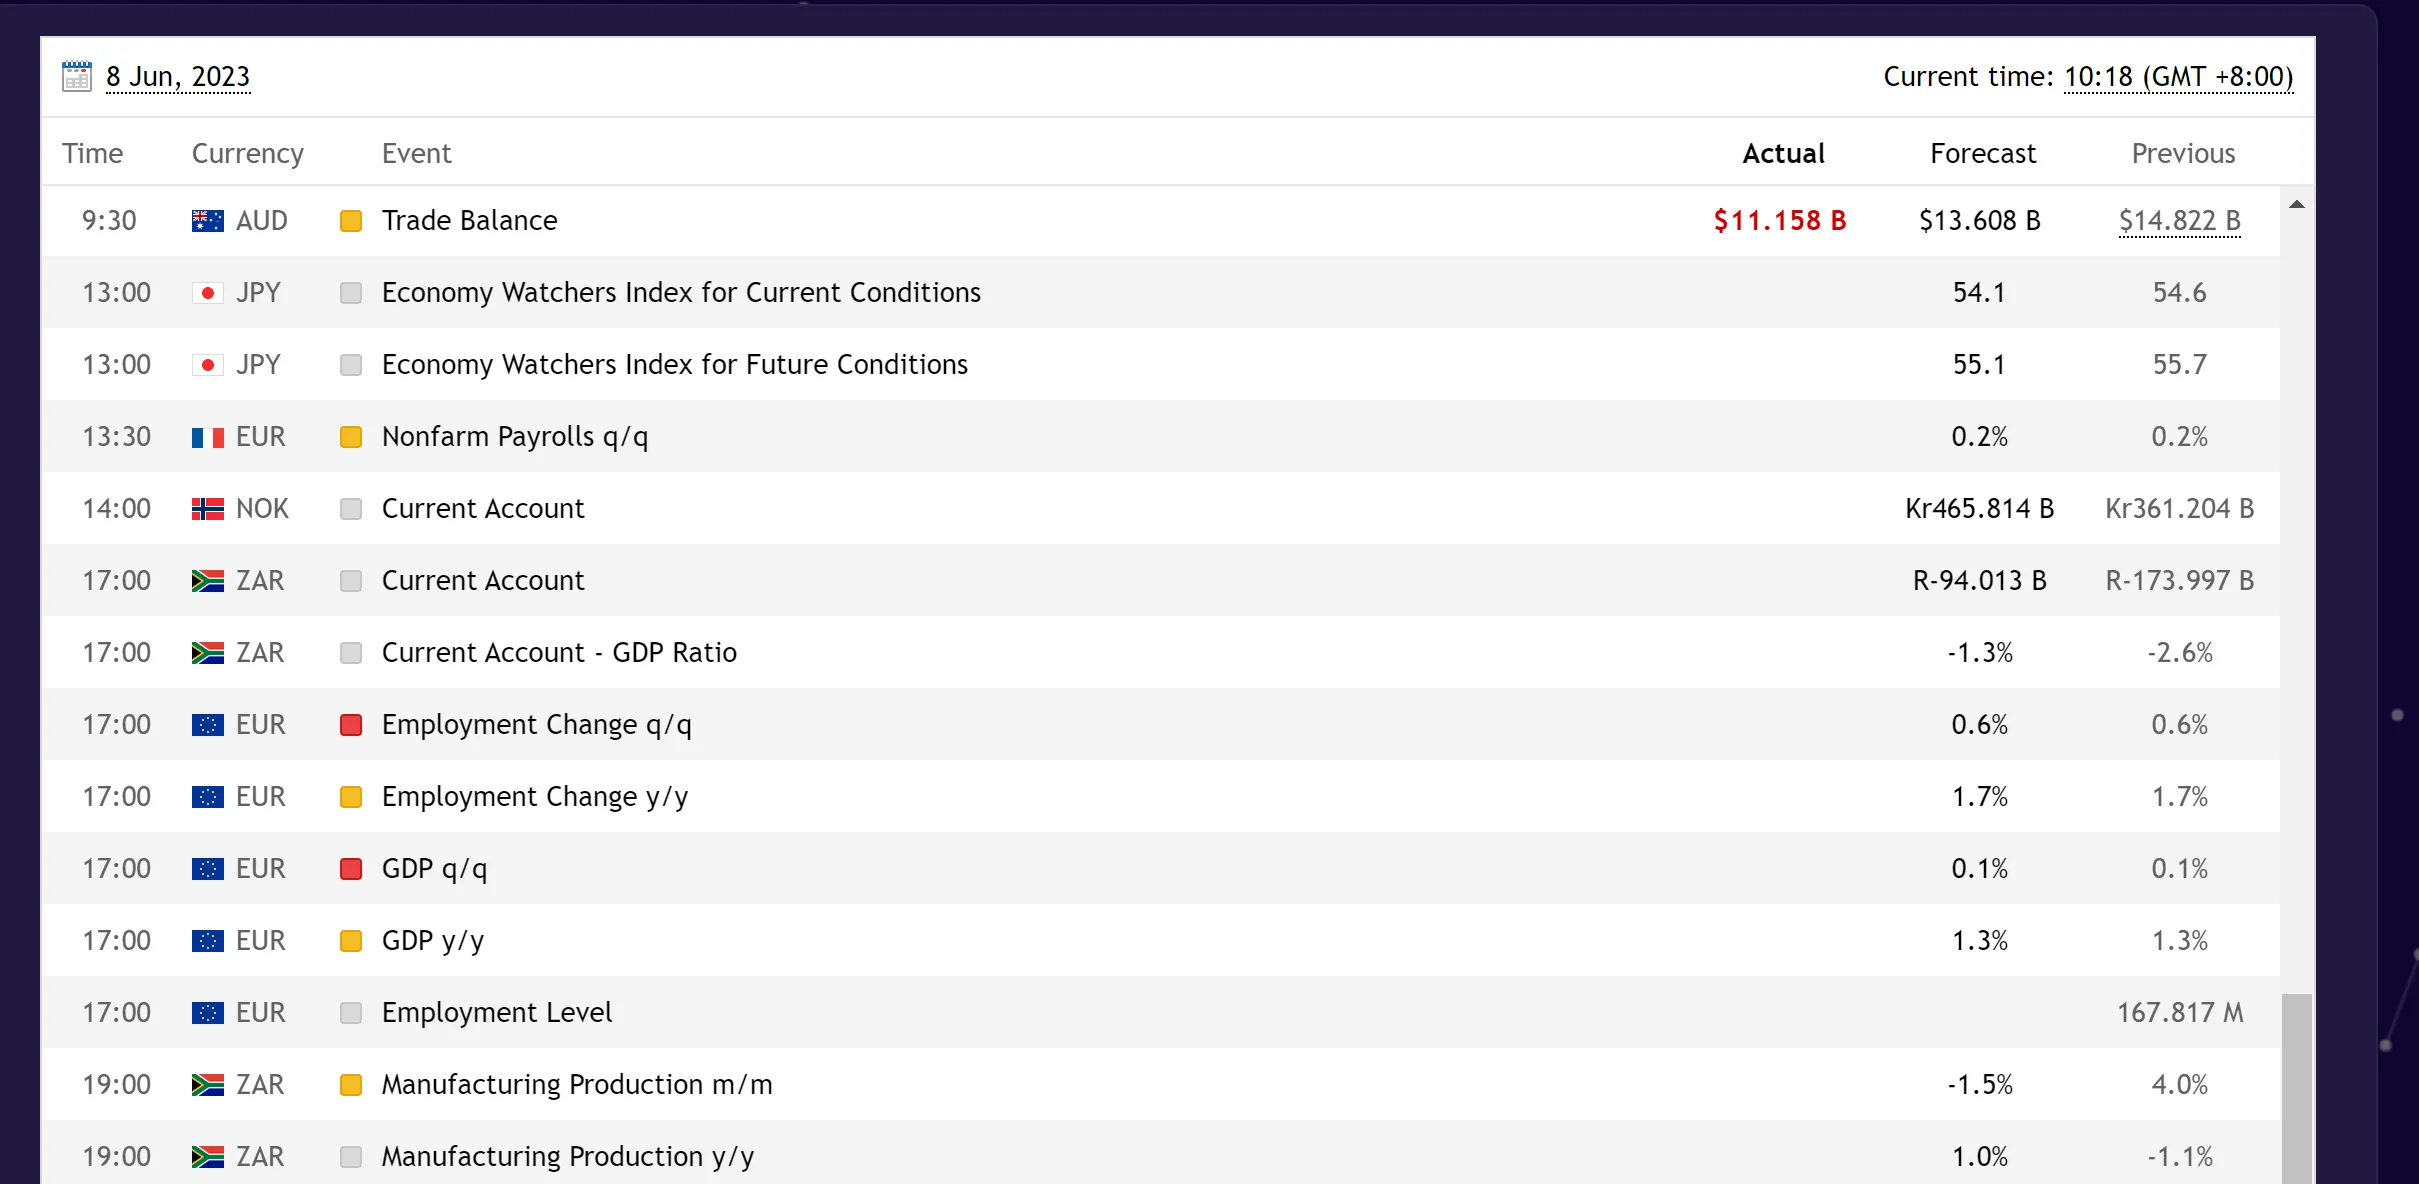Click the South African flag on the Manufacturing Production m/m row

coord(207,1085)
